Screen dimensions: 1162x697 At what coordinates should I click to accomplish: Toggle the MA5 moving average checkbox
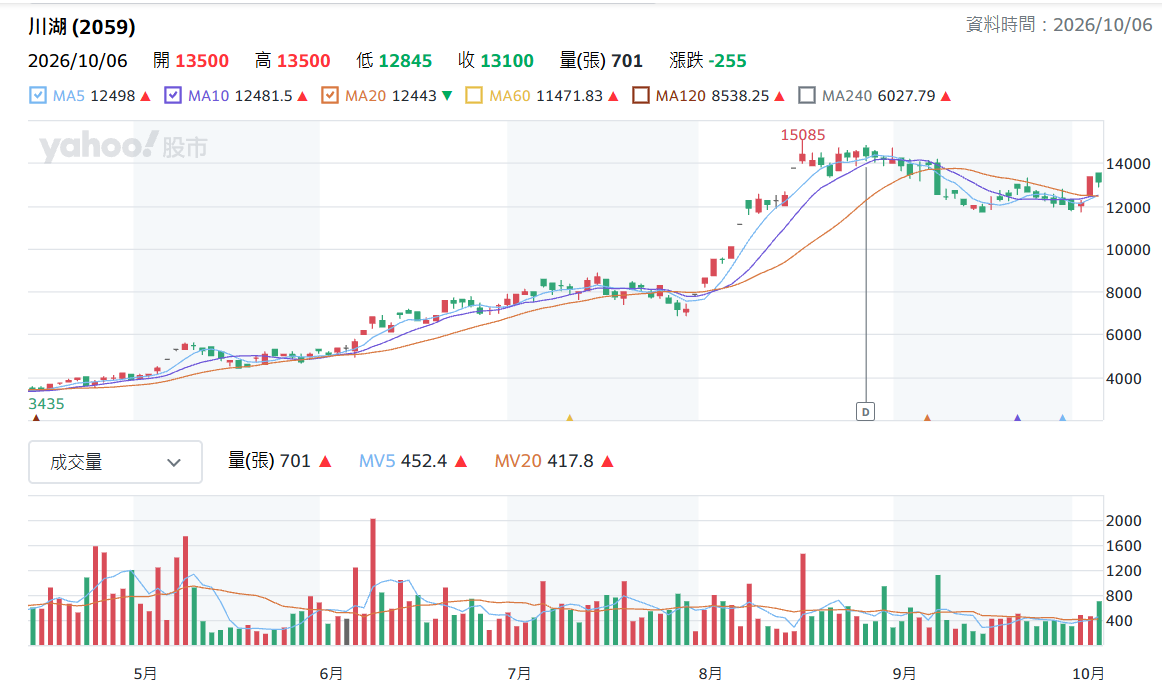(x=38, y=96)
